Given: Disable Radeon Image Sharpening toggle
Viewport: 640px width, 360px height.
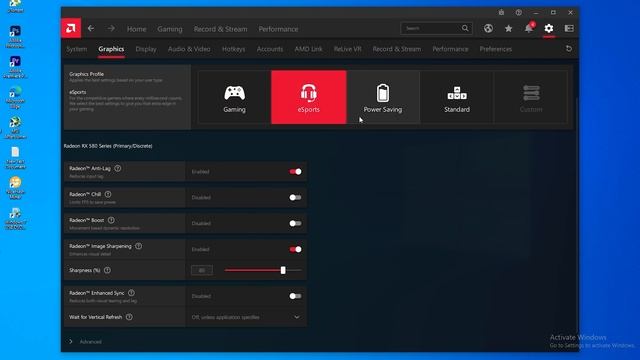Looking at the screenshot, I should click(296, 249).
